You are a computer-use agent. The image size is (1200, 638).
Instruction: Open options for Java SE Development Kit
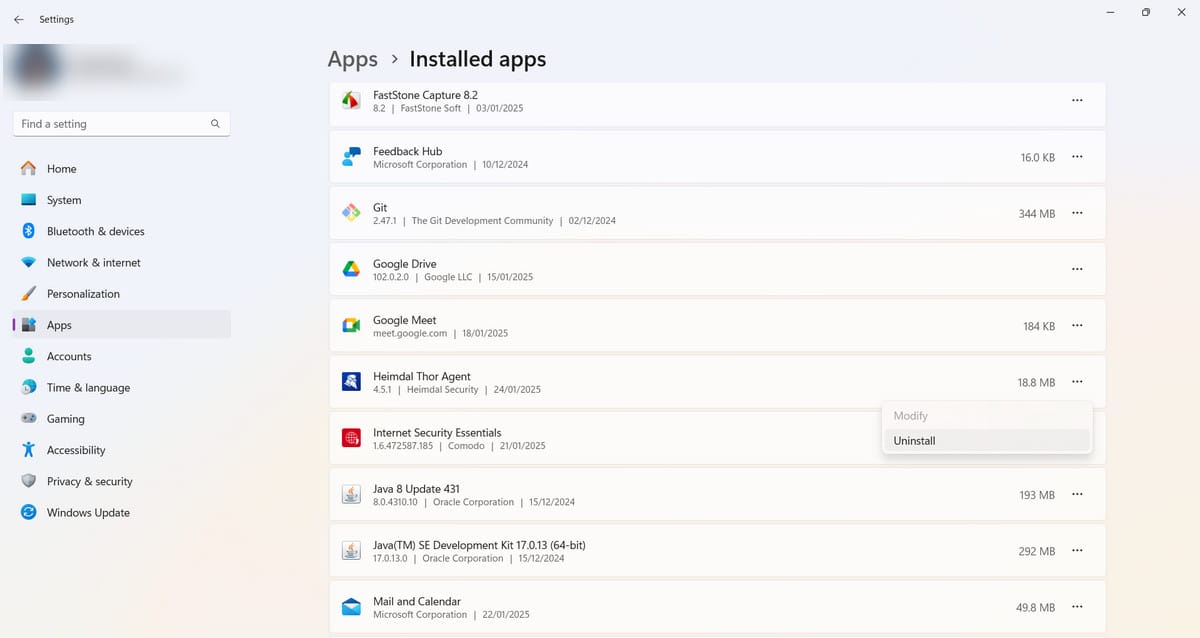click(x=1077, y=551)
